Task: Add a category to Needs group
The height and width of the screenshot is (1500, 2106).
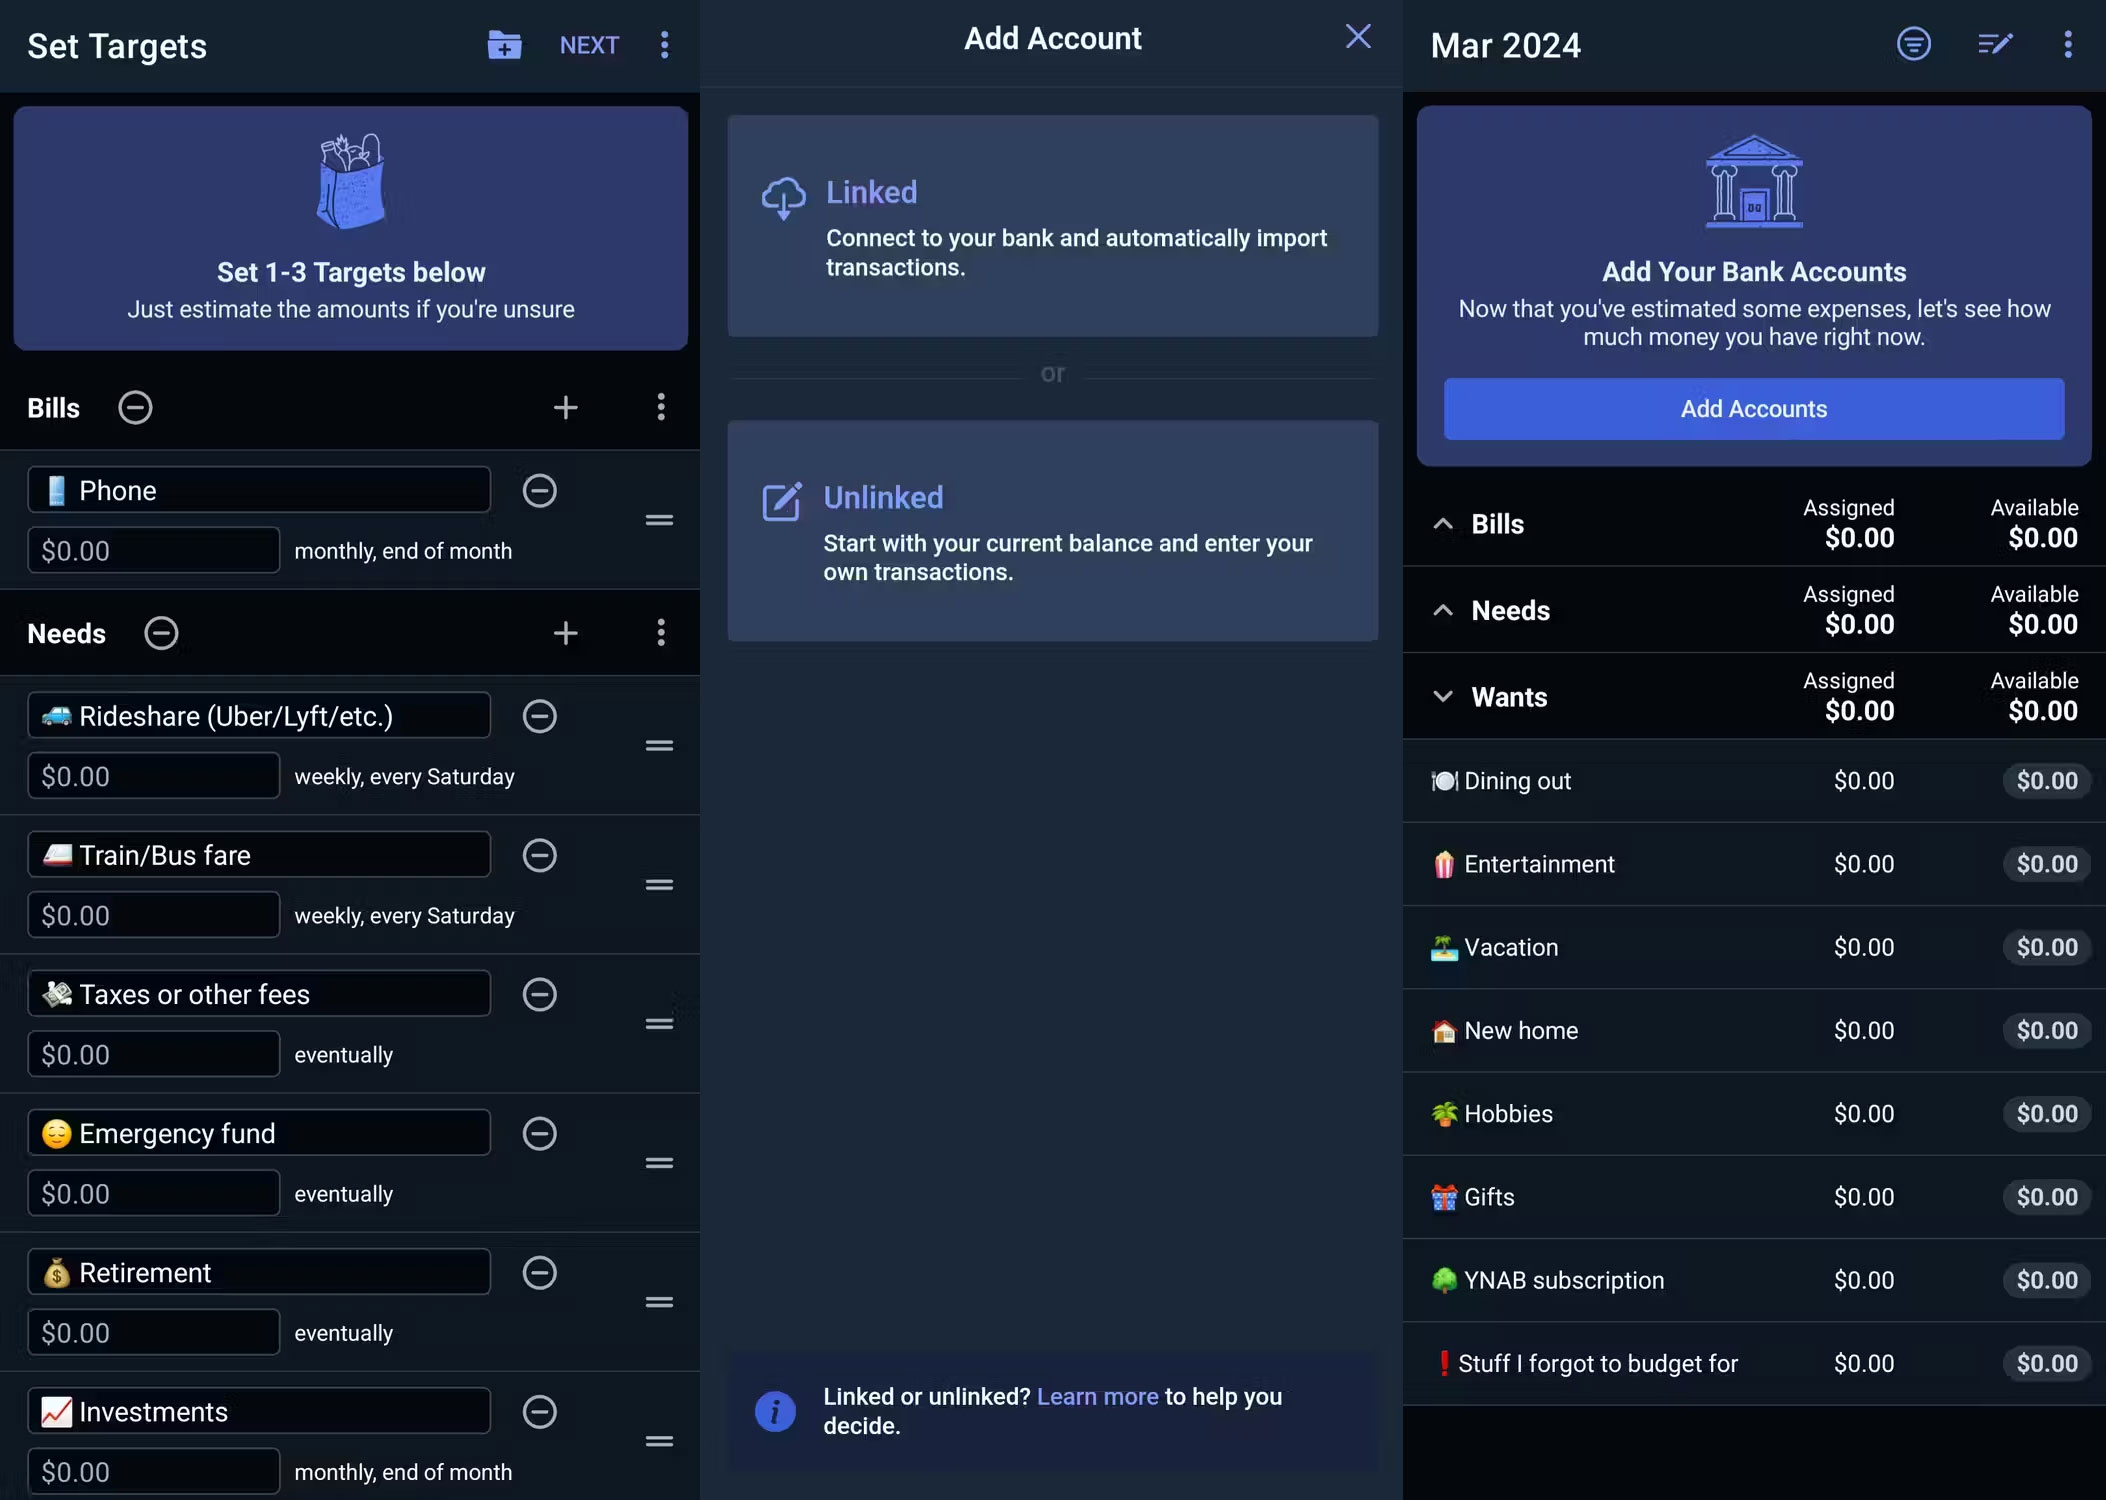Action: pyautogui.click(x=565, y=633)
